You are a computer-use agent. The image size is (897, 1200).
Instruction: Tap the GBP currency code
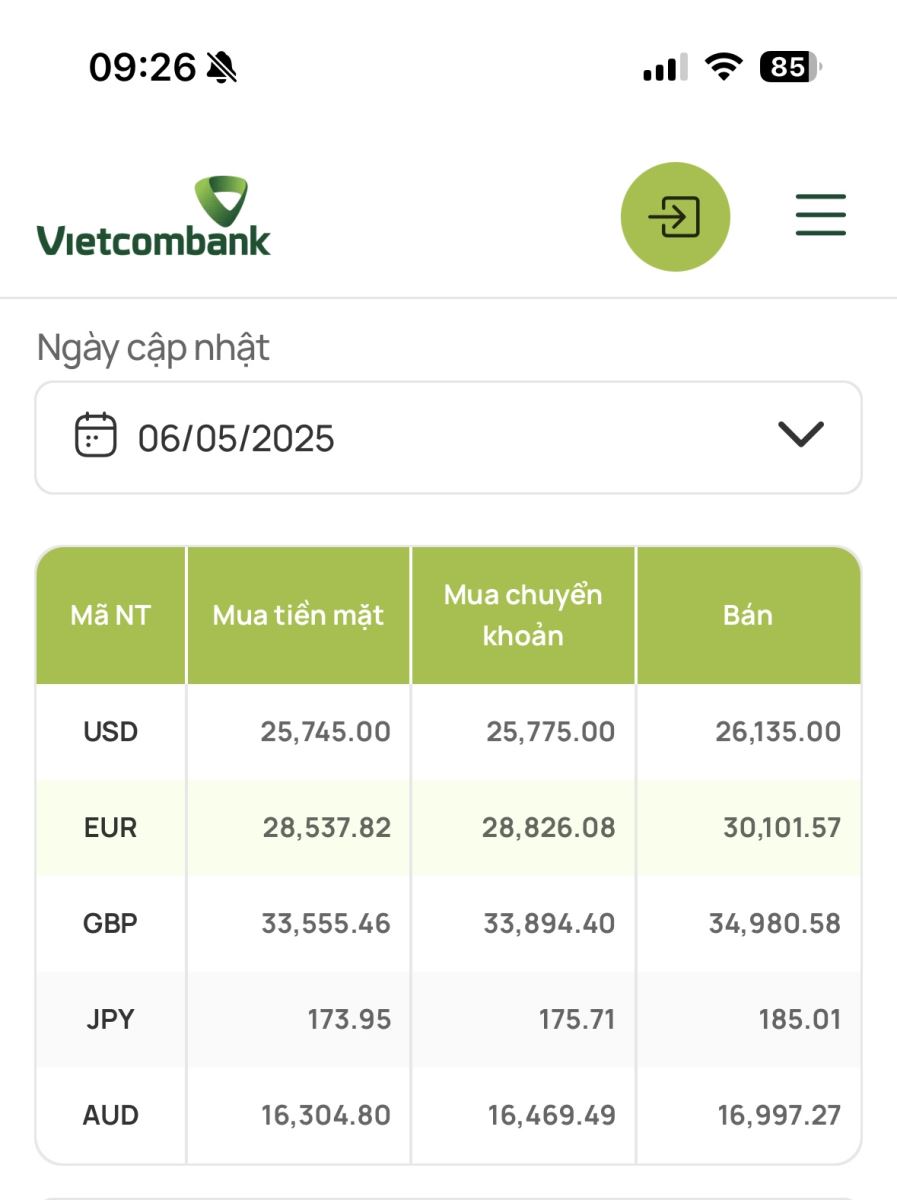(x=110, y=923)
